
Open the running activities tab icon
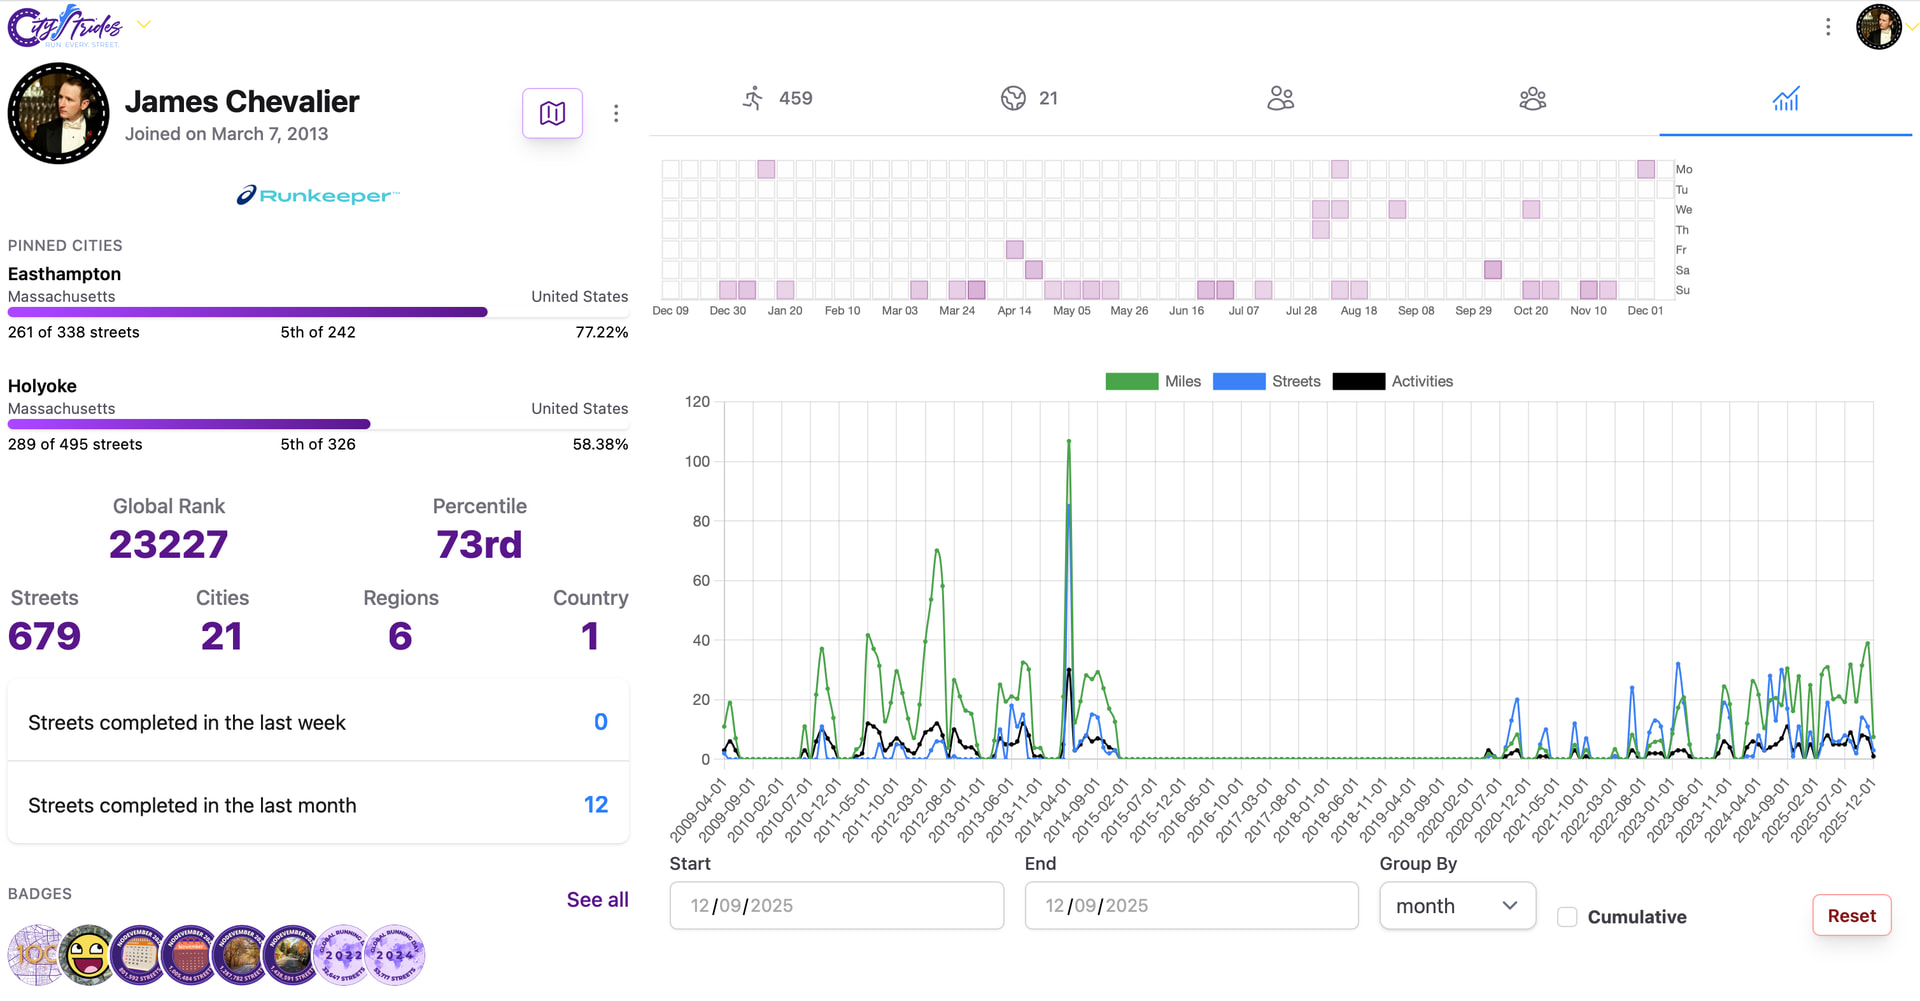pyautogui.click(x=753, y=98)
